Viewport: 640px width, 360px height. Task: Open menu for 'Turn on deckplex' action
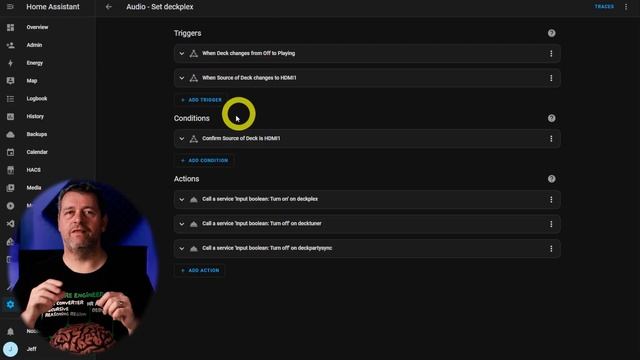551,200
